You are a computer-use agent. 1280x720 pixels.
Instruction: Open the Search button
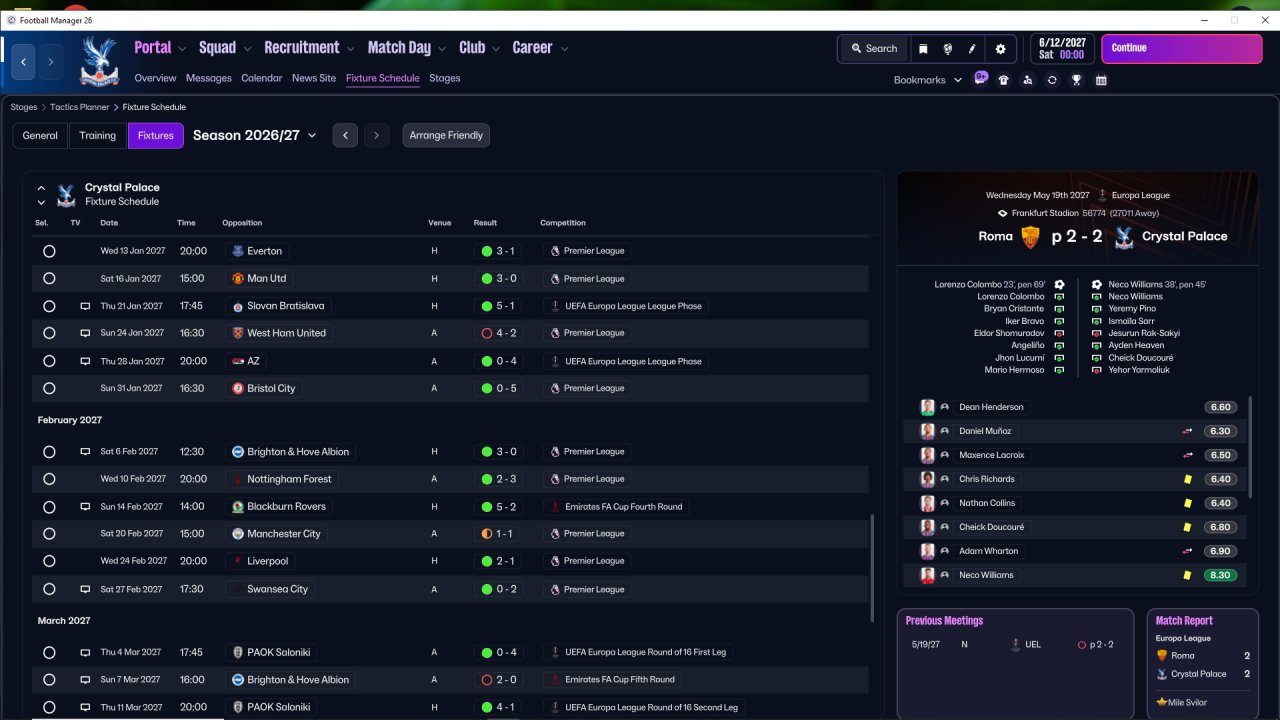coord(874,48)
